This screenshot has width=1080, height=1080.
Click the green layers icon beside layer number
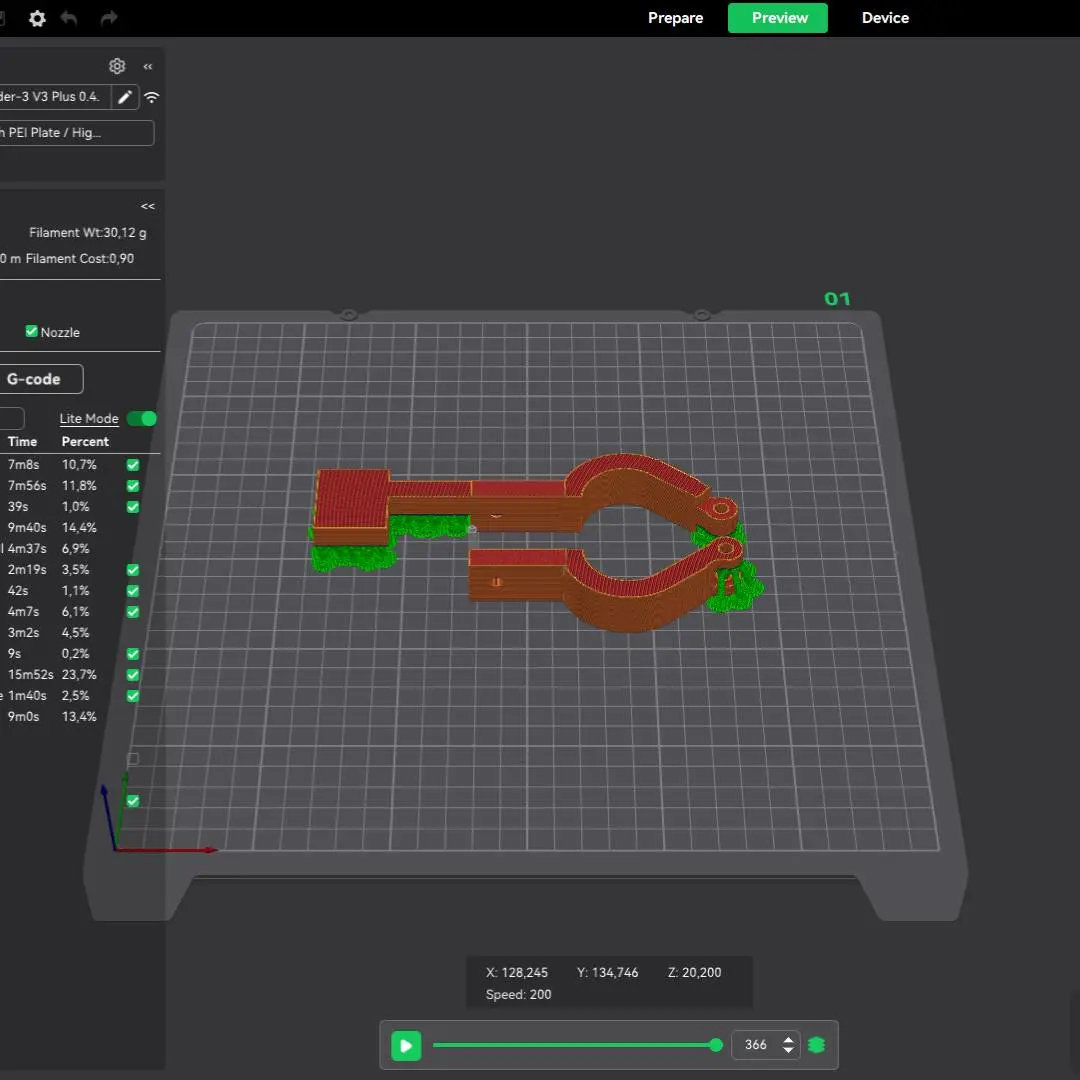[x=817, y=1045]
